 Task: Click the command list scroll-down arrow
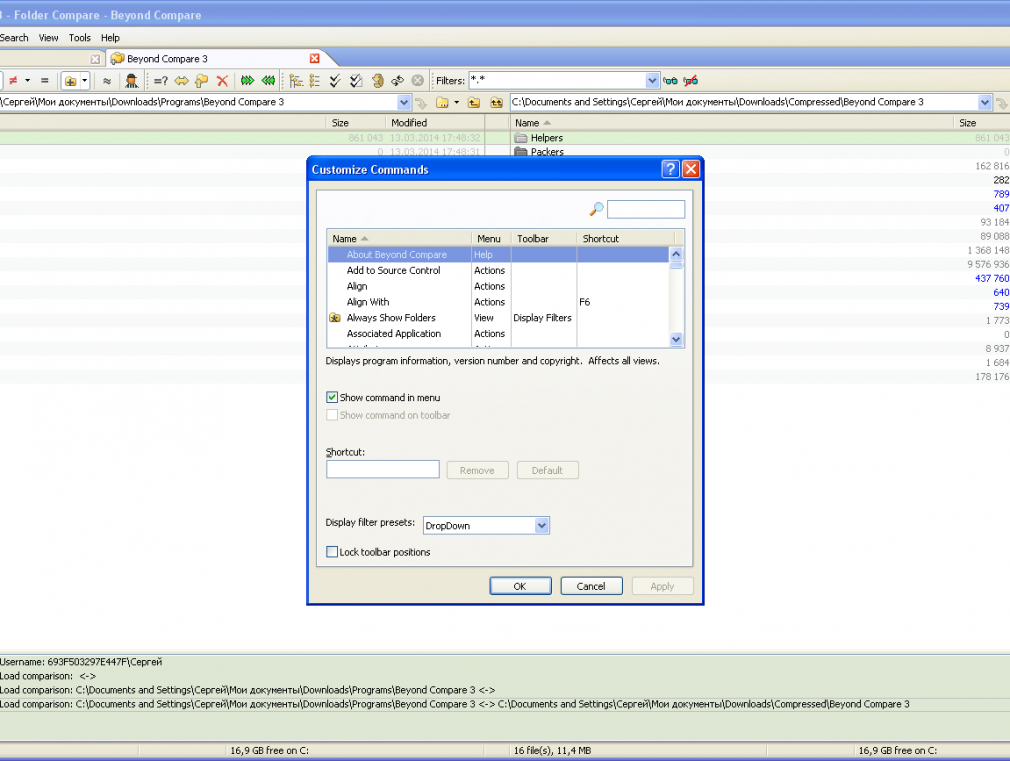[x=676, y=339]
